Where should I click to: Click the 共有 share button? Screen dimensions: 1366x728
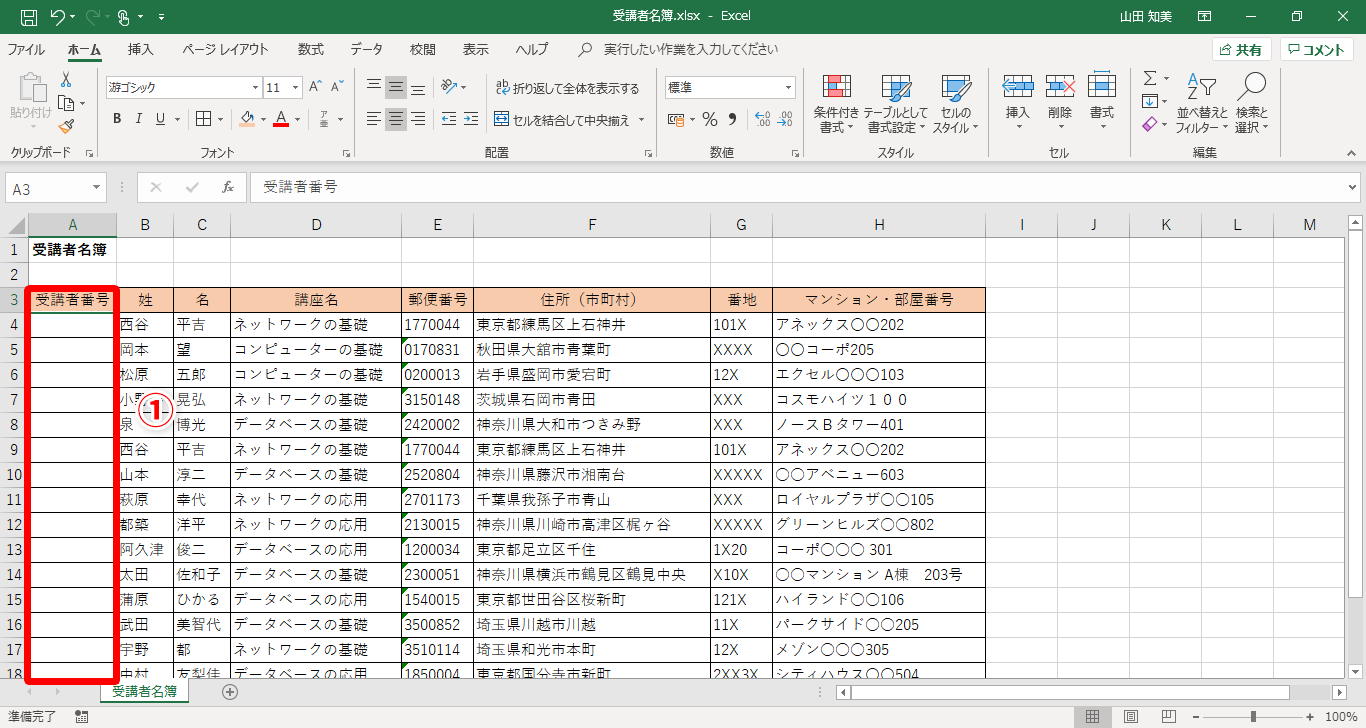(1241, 50)
